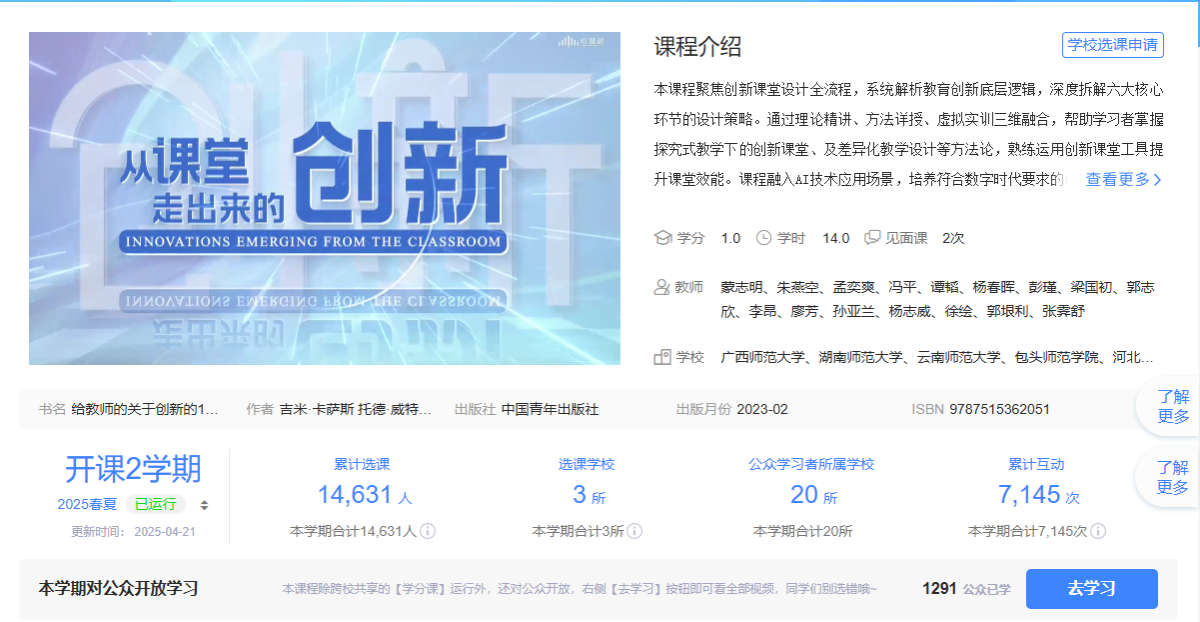Click the truncated book title 给教师的关于创新的1...
Screen dimensions: 1200x622
pyautogui.click(x=144, y=409)
